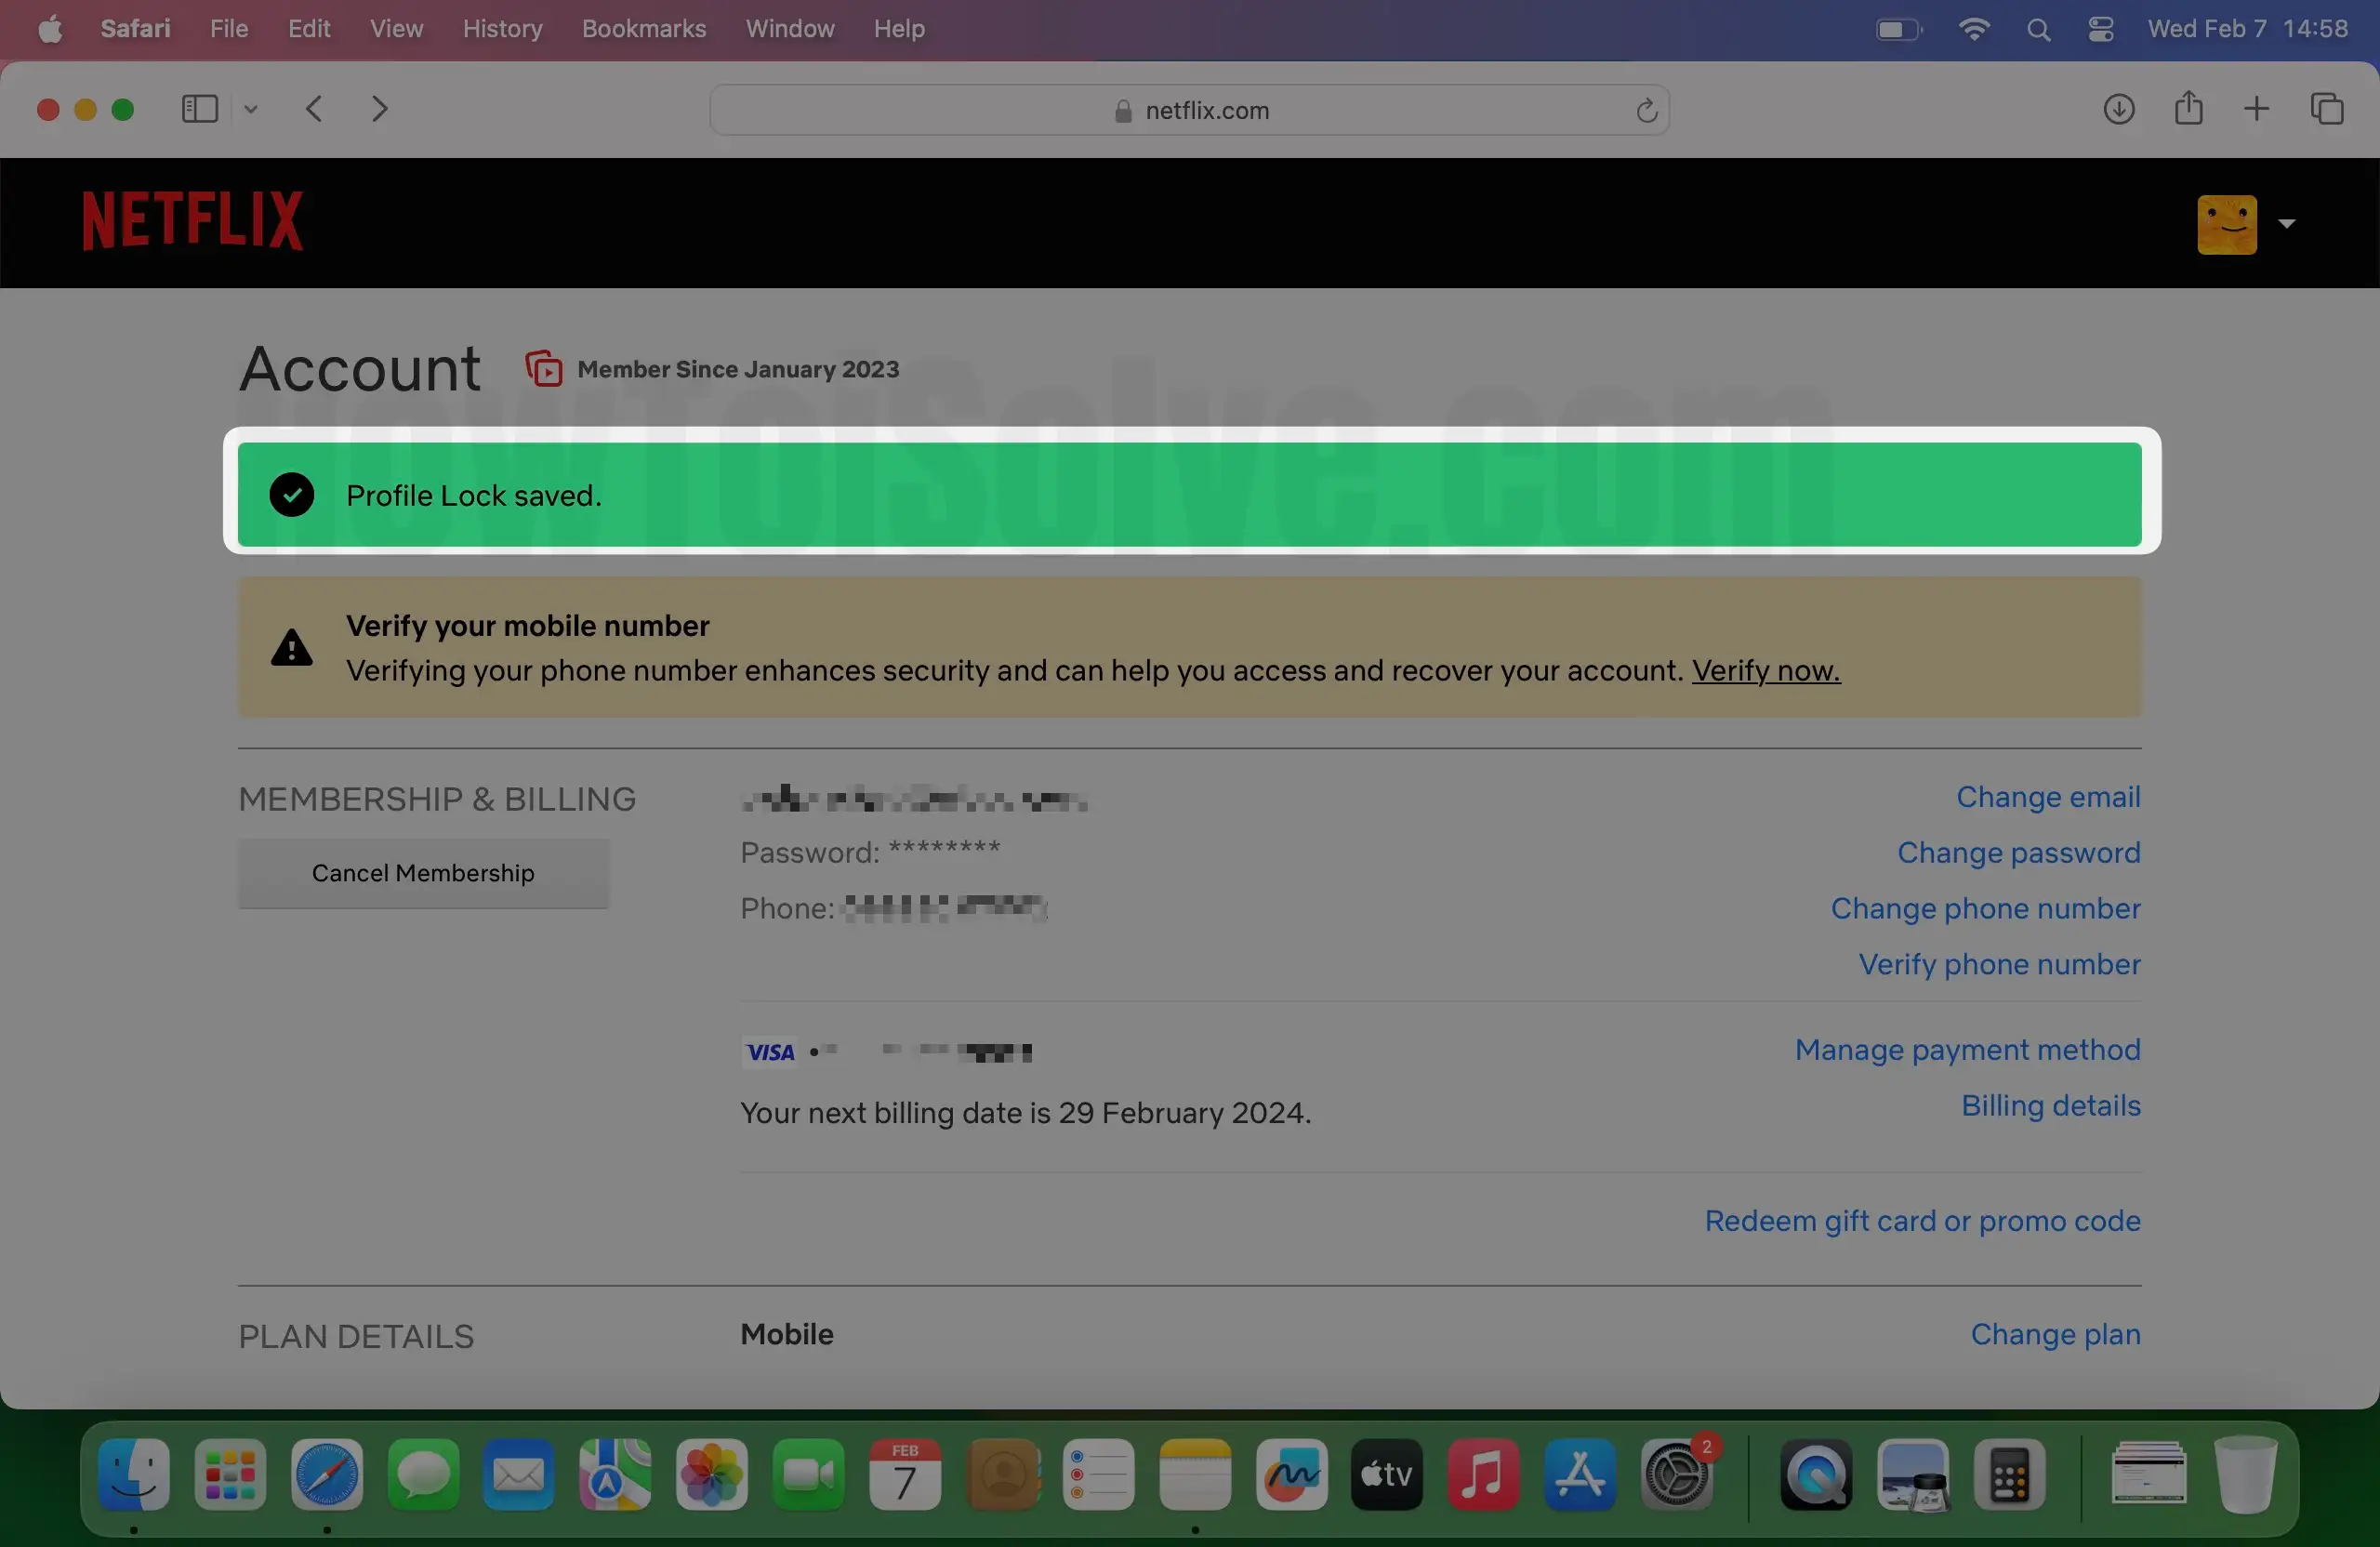Click Manage payment method link
Image resolution: width=2380 pixels, height=1547 pixels.
pyautogui.click(x=1967, y=1049)
